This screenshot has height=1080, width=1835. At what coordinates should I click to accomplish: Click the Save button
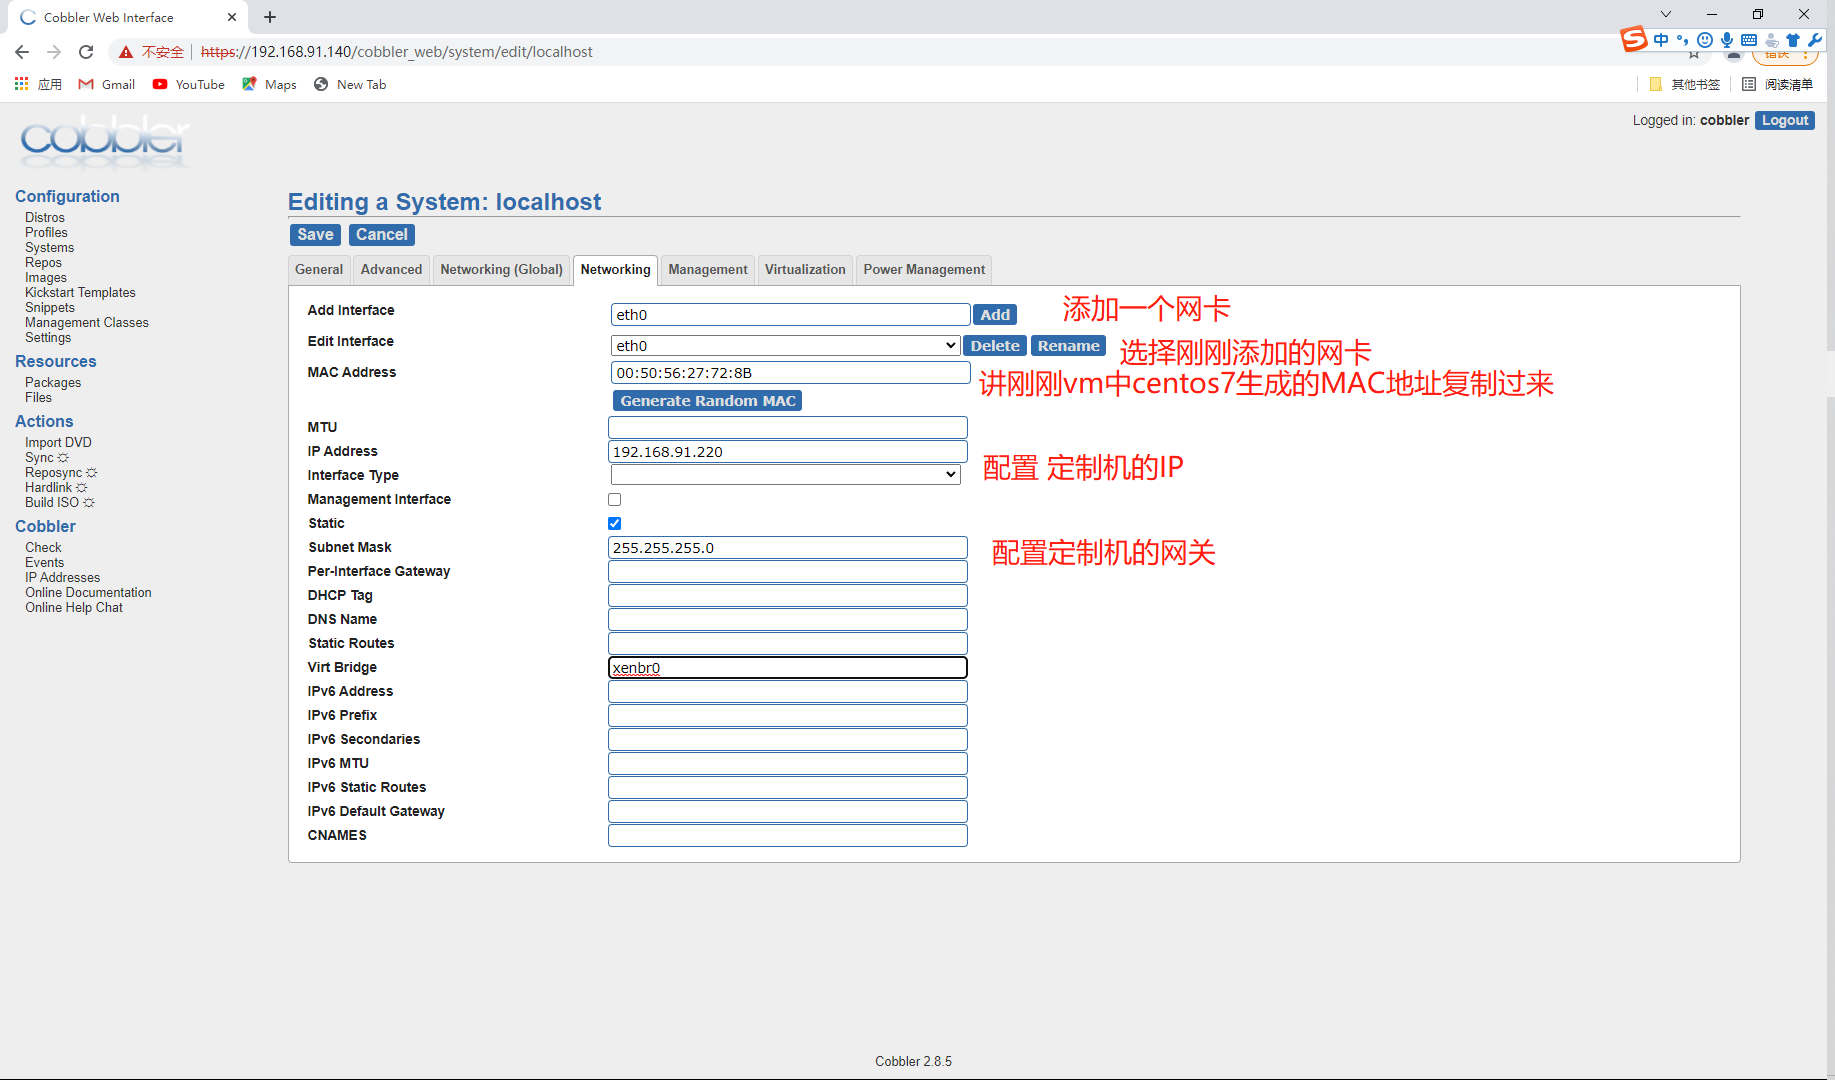tap(315, 234)
